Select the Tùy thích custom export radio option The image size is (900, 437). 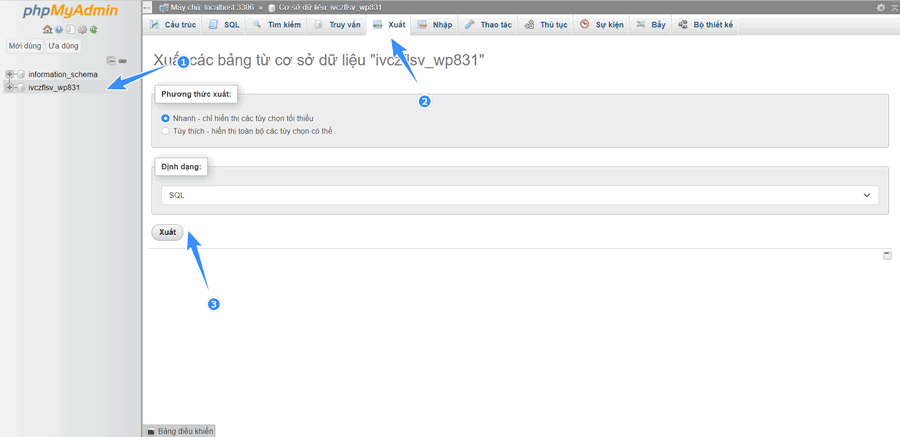click(x=165, y=131)
